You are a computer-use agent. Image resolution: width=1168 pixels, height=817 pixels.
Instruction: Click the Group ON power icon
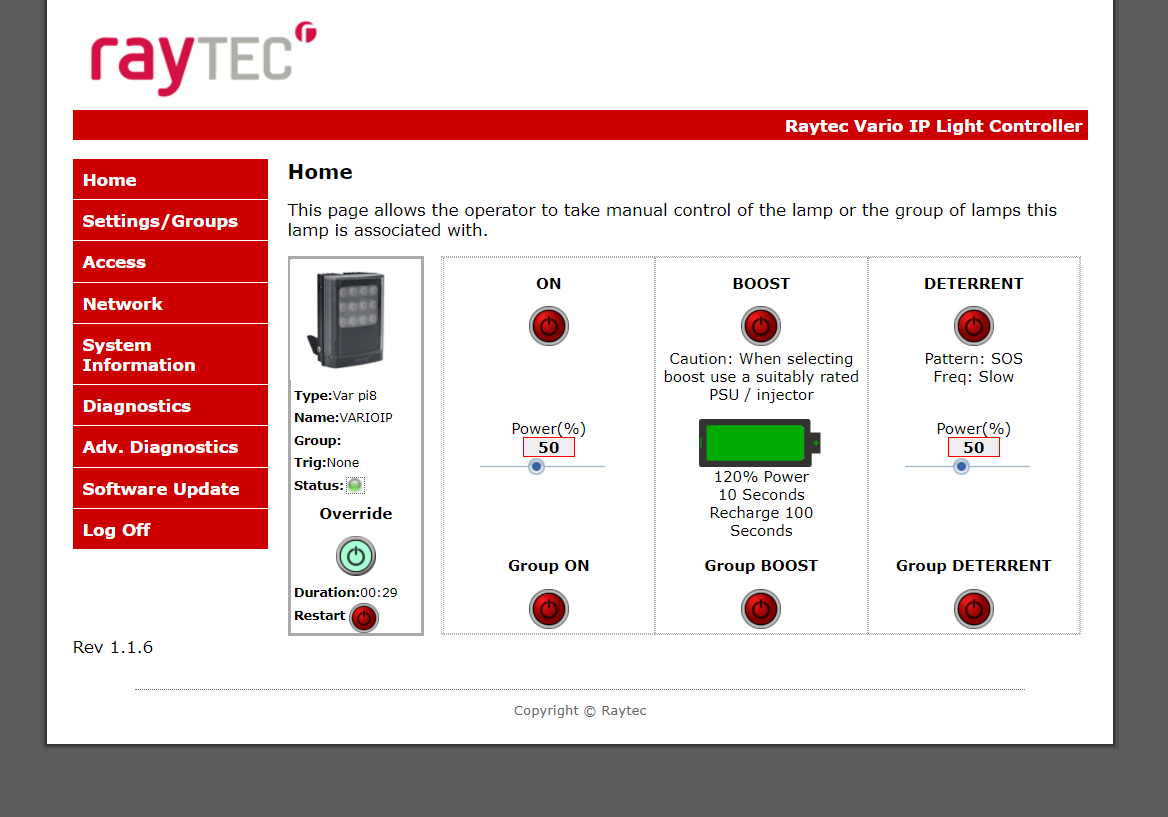point(548,608)
